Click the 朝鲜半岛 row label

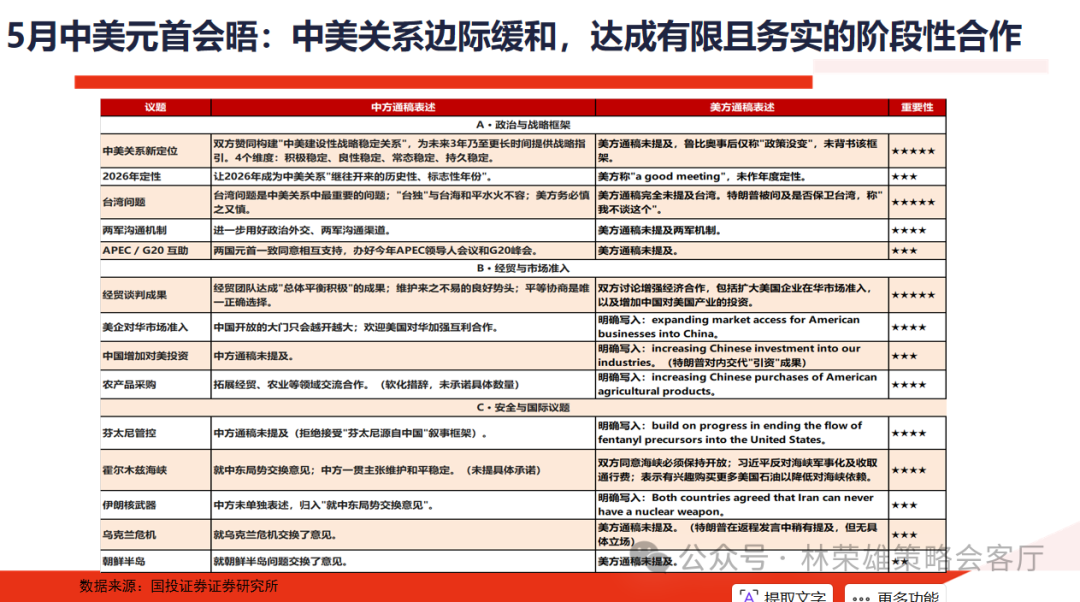(124, 561)
